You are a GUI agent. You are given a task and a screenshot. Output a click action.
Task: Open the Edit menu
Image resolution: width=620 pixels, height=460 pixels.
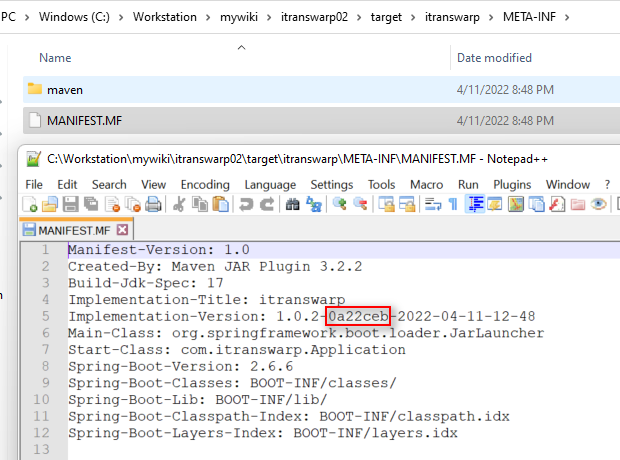pyautogui.click(x=67, y=184)
